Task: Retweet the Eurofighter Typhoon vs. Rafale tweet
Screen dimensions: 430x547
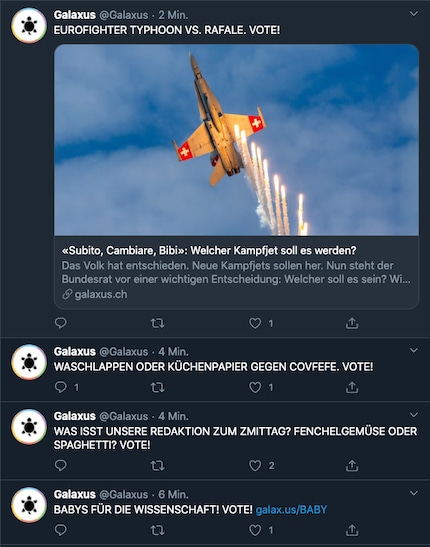Action: click(x=157, y=323)
